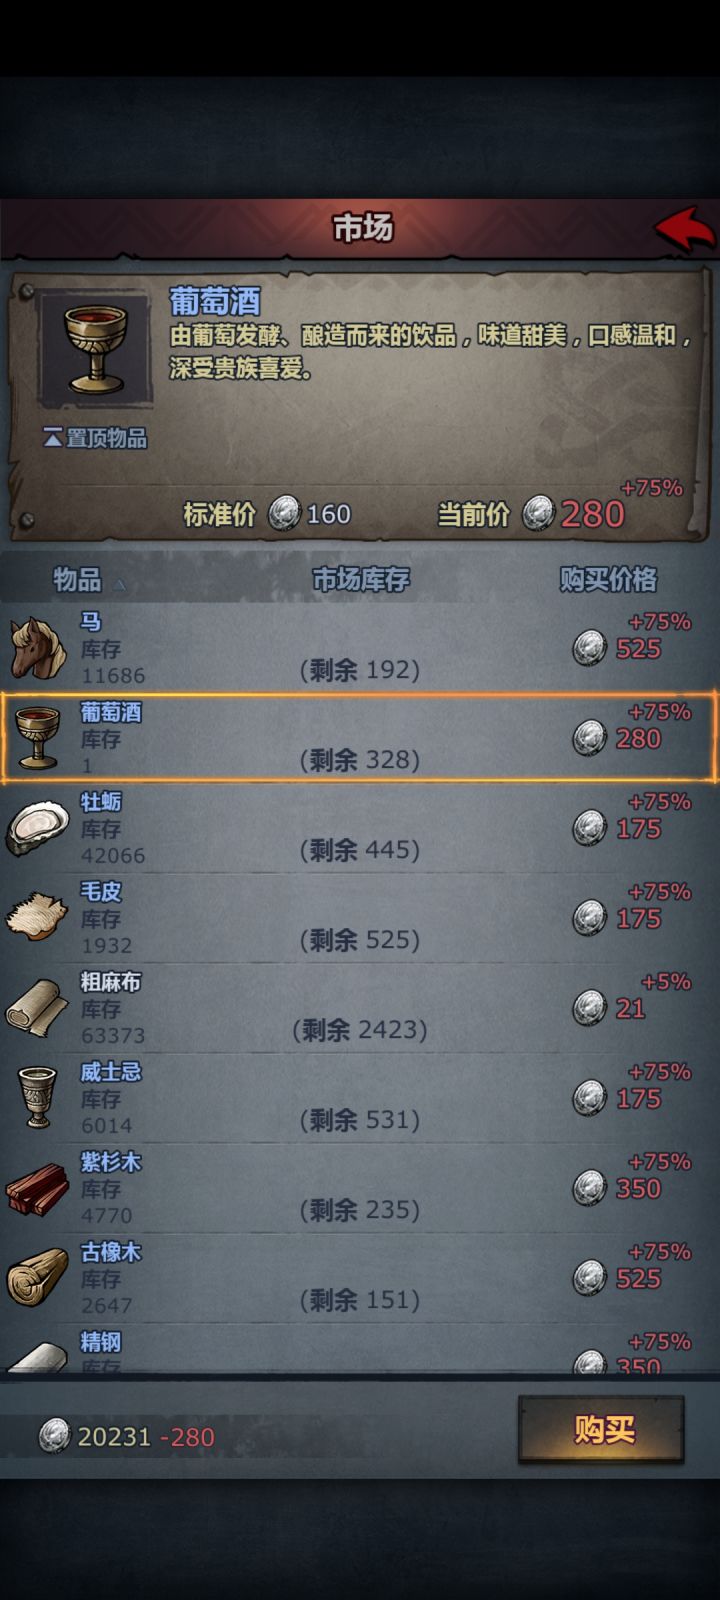Click the 剩余 2423 stock text for linen
The image size is (720, 1600).
360,1030
